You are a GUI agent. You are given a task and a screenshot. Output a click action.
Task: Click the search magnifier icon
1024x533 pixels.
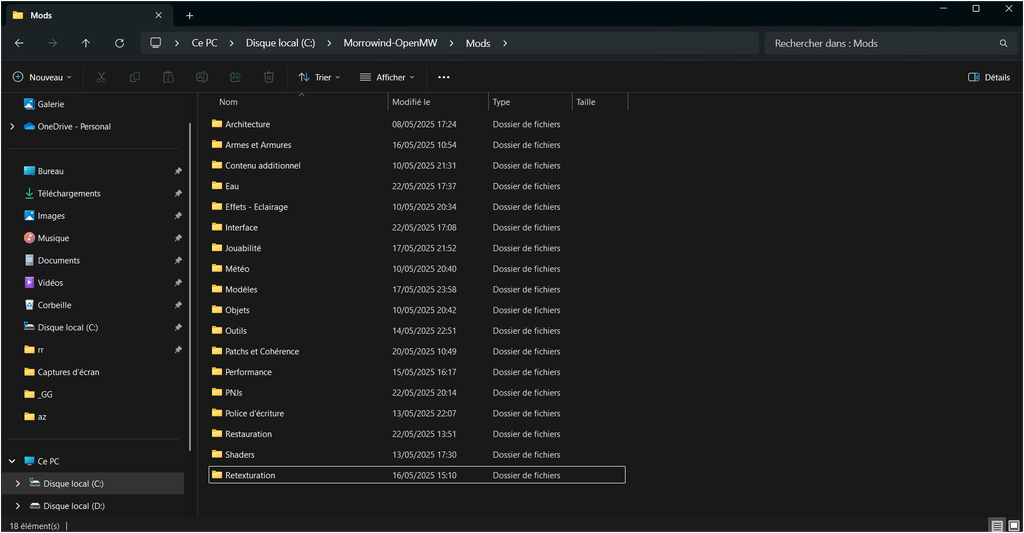pyautogui.click(x=1003, y=43)
